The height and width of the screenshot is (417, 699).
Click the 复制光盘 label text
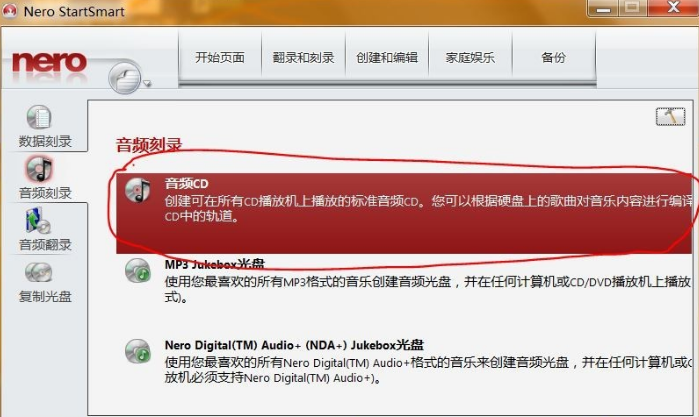pyautogui.click(x=45, y=296)
